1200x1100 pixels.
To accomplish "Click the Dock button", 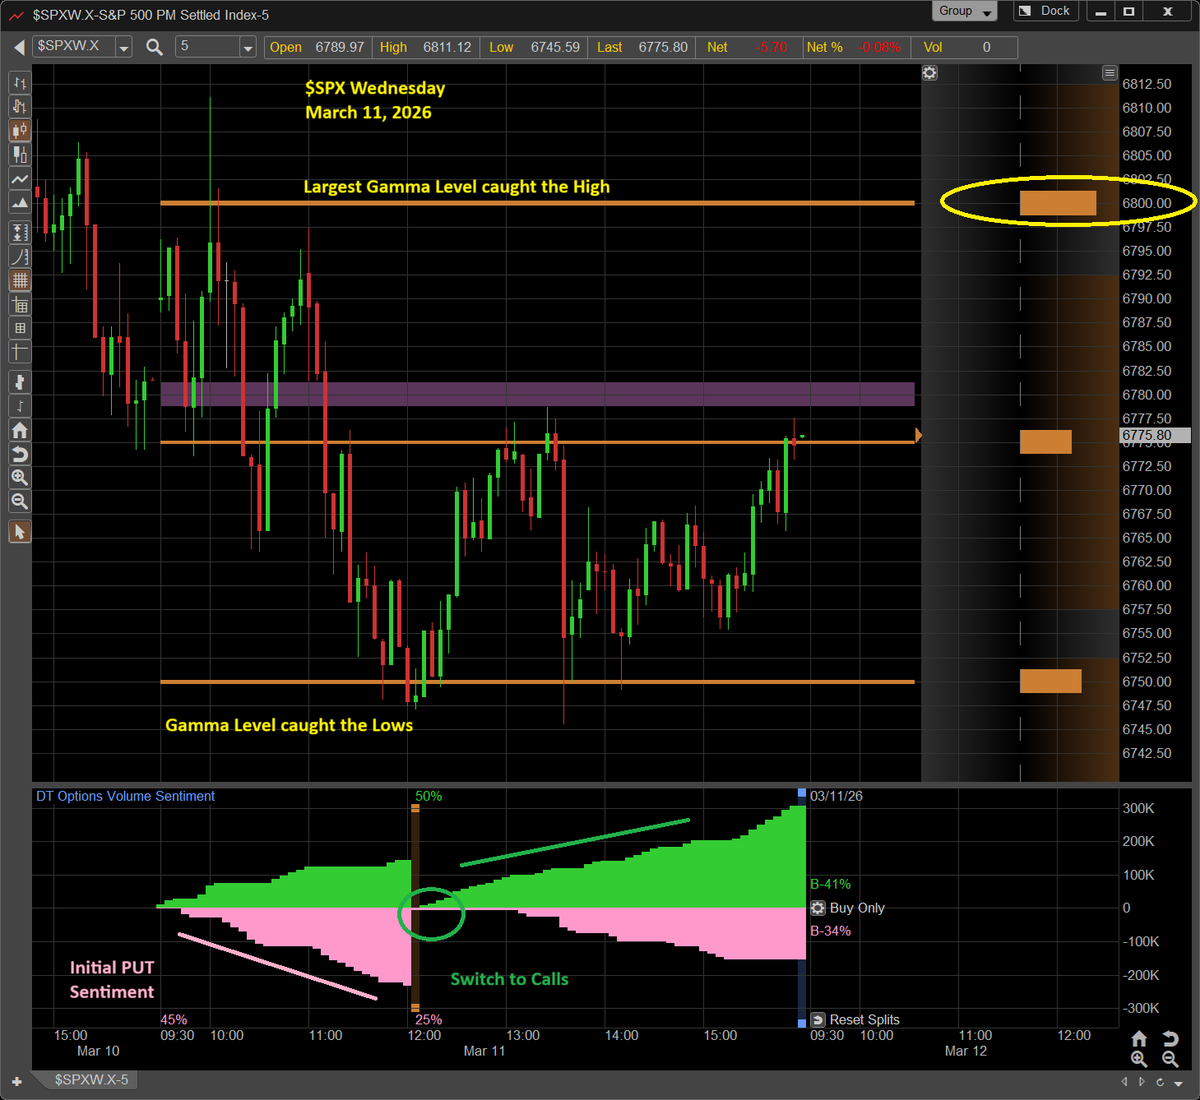I will (x=1044, y=11).
